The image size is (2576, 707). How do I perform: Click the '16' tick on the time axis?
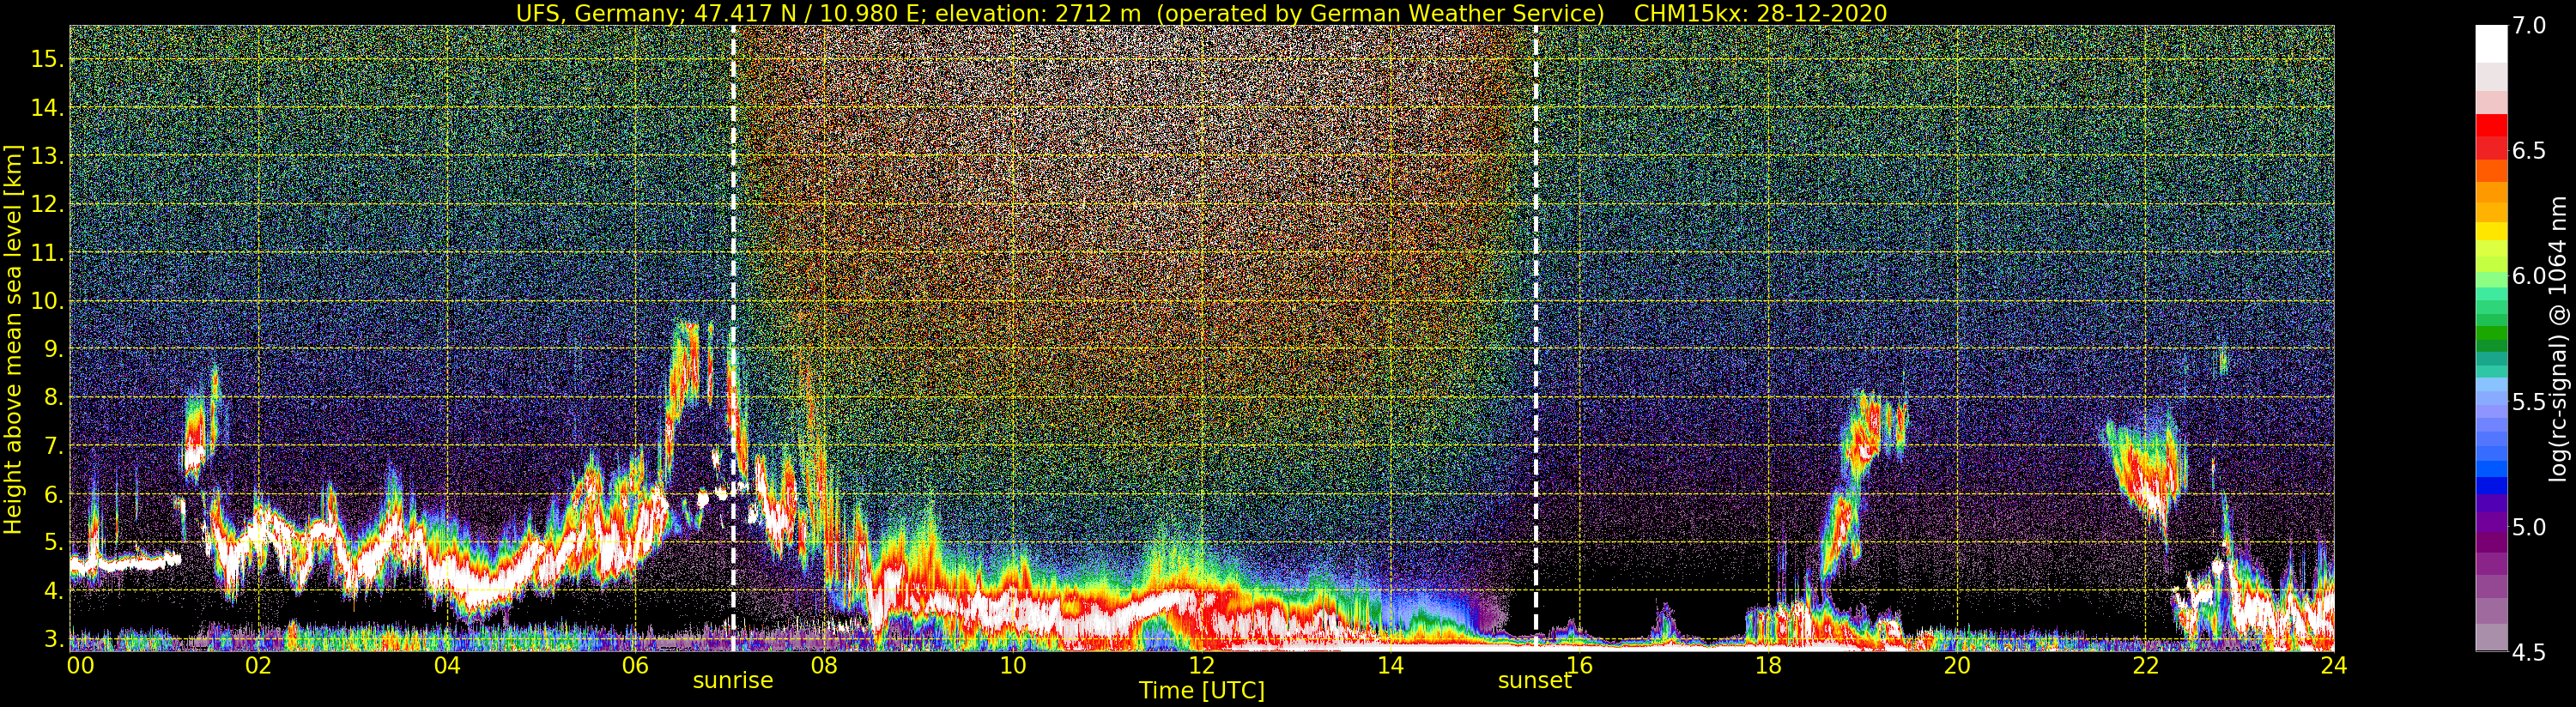[1579, 665]
